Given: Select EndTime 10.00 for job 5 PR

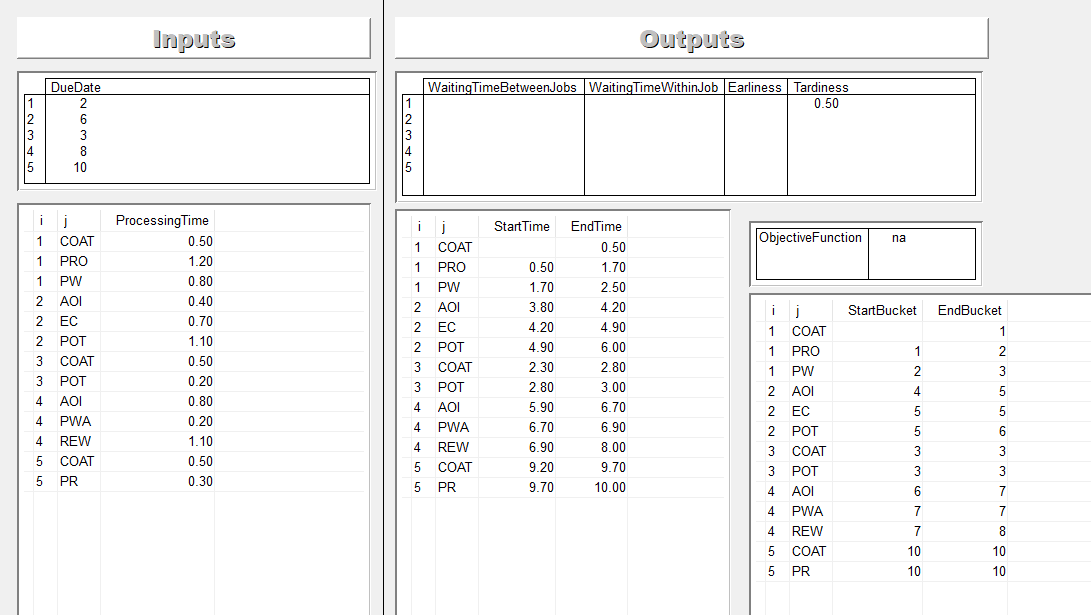Looking at the screenshot, I should [610, 488].
